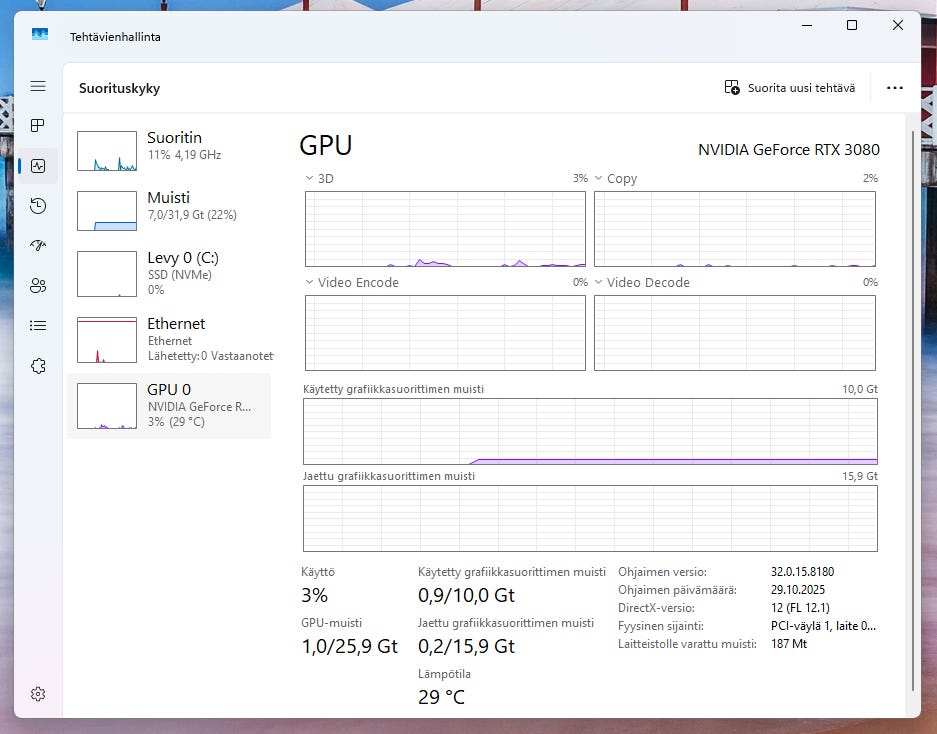Click the Suoritin mini graph thumbnail
Viewport: 937px width, 734px height.
pyautogui.click(x=107, y=151)
